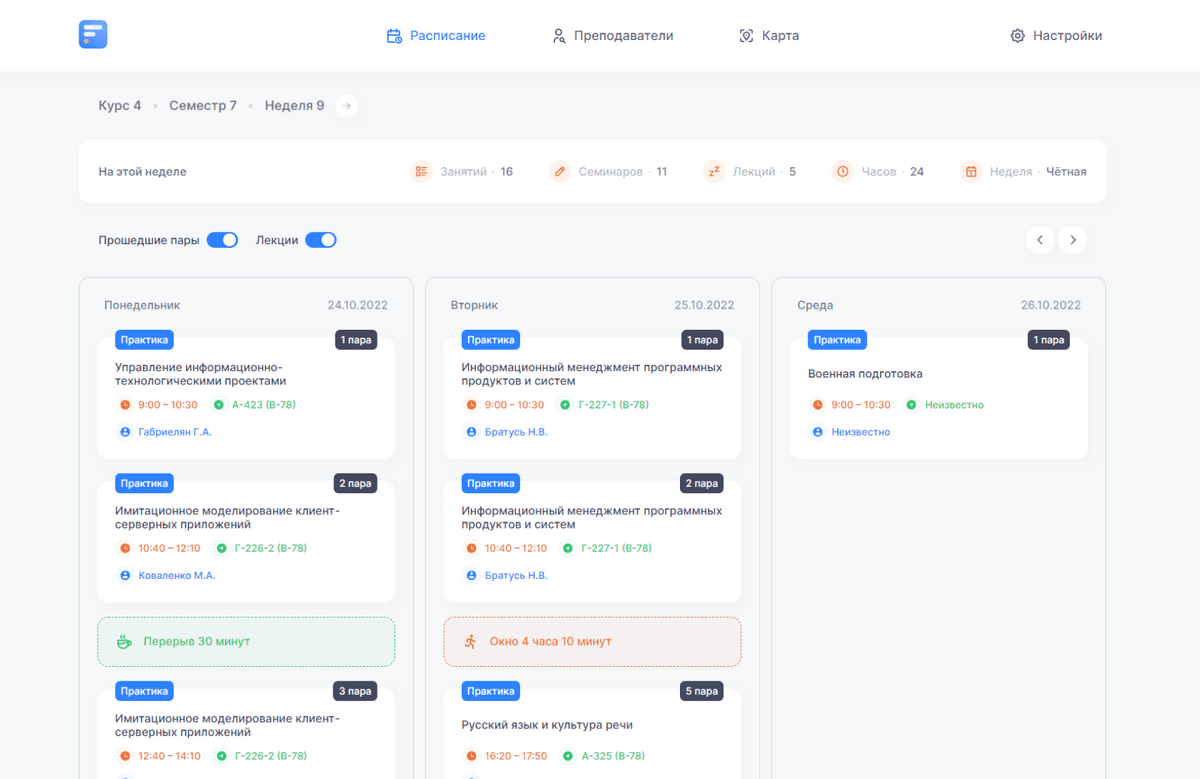Click teacher Коваленко М.А.
The height and width of the screenshot is (779, 1200).
click(177, 575)
